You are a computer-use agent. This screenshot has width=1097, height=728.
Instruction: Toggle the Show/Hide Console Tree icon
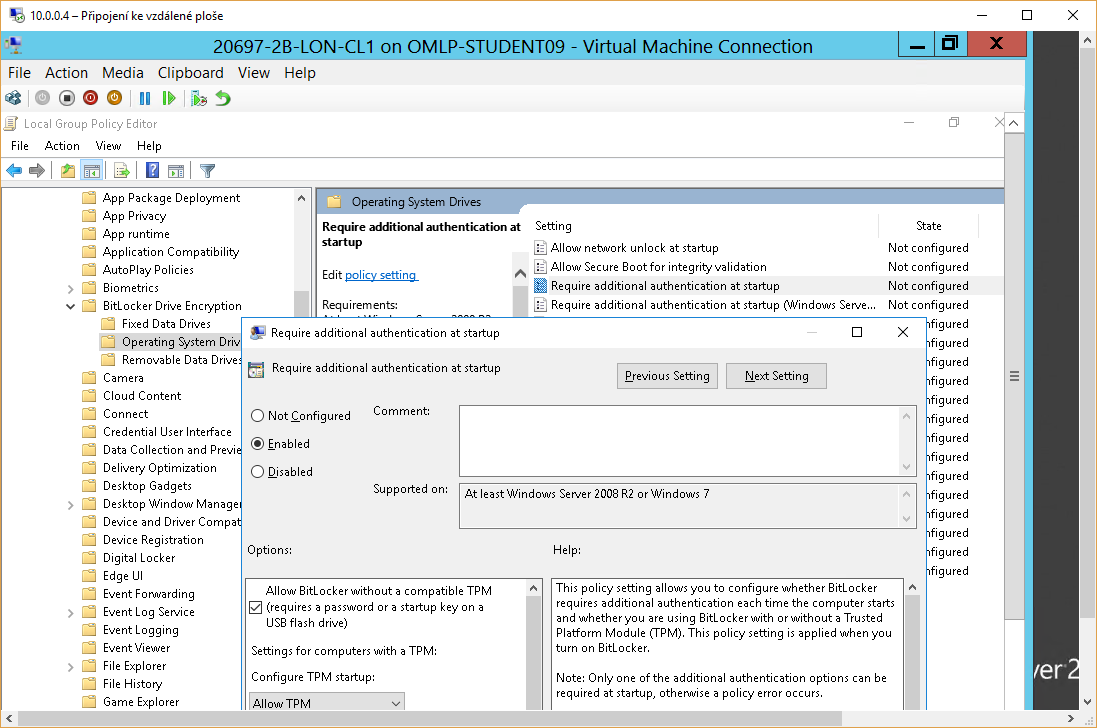click(92, 170)
